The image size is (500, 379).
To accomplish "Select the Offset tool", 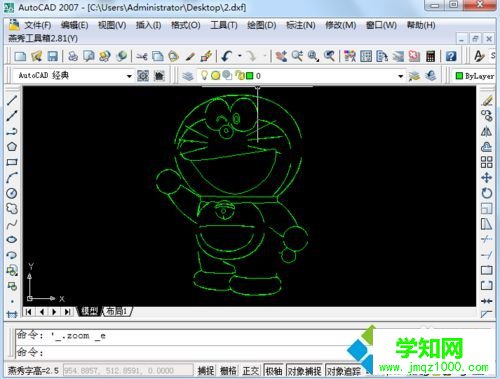I will click(x=487, y=147).
